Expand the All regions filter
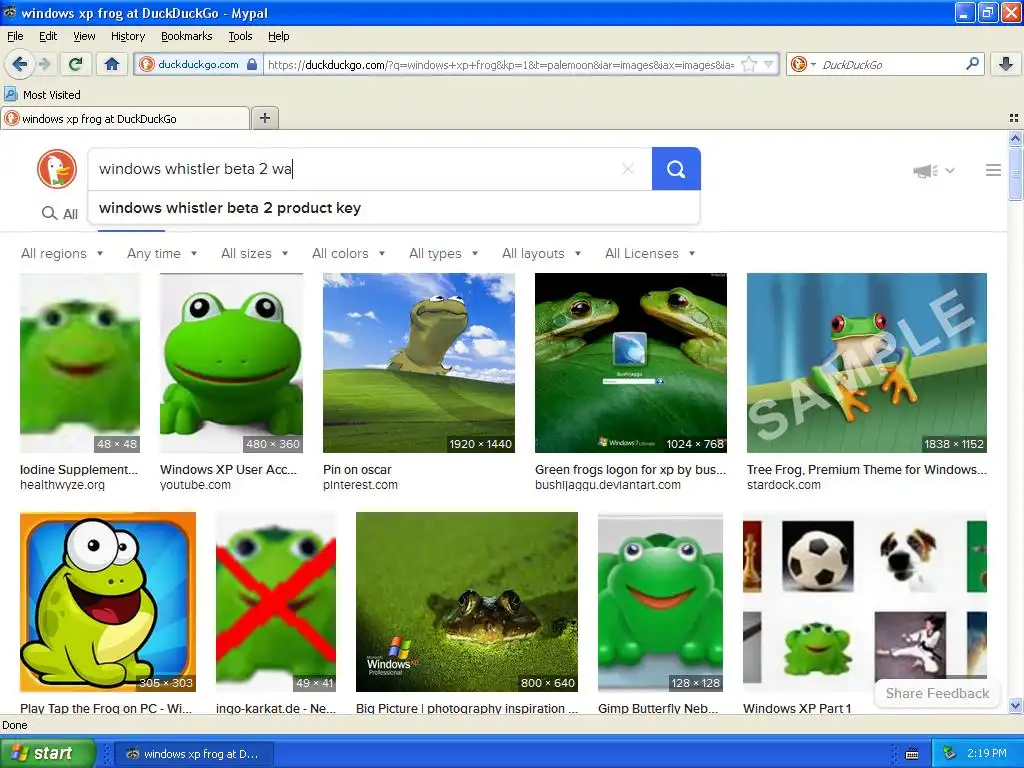The width and height of the screenshot is (1024, 768). pyautogui.click(x=62, y=253)
